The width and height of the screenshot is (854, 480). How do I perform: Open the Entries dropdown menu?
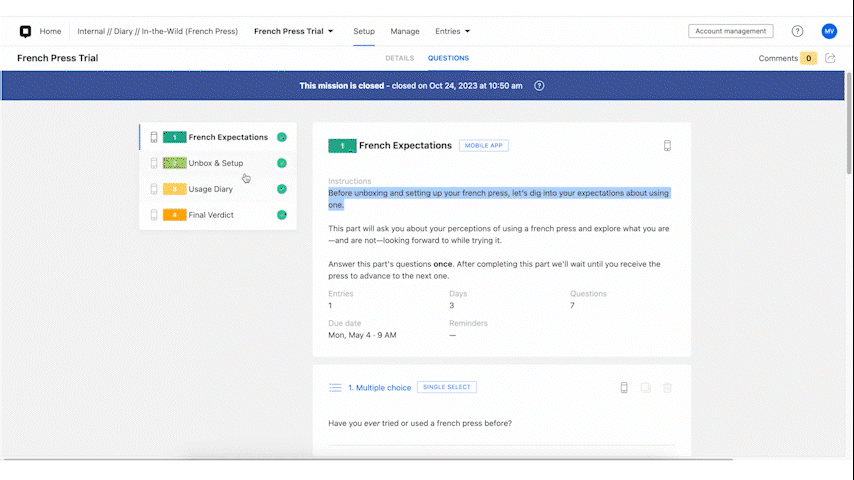452,31
